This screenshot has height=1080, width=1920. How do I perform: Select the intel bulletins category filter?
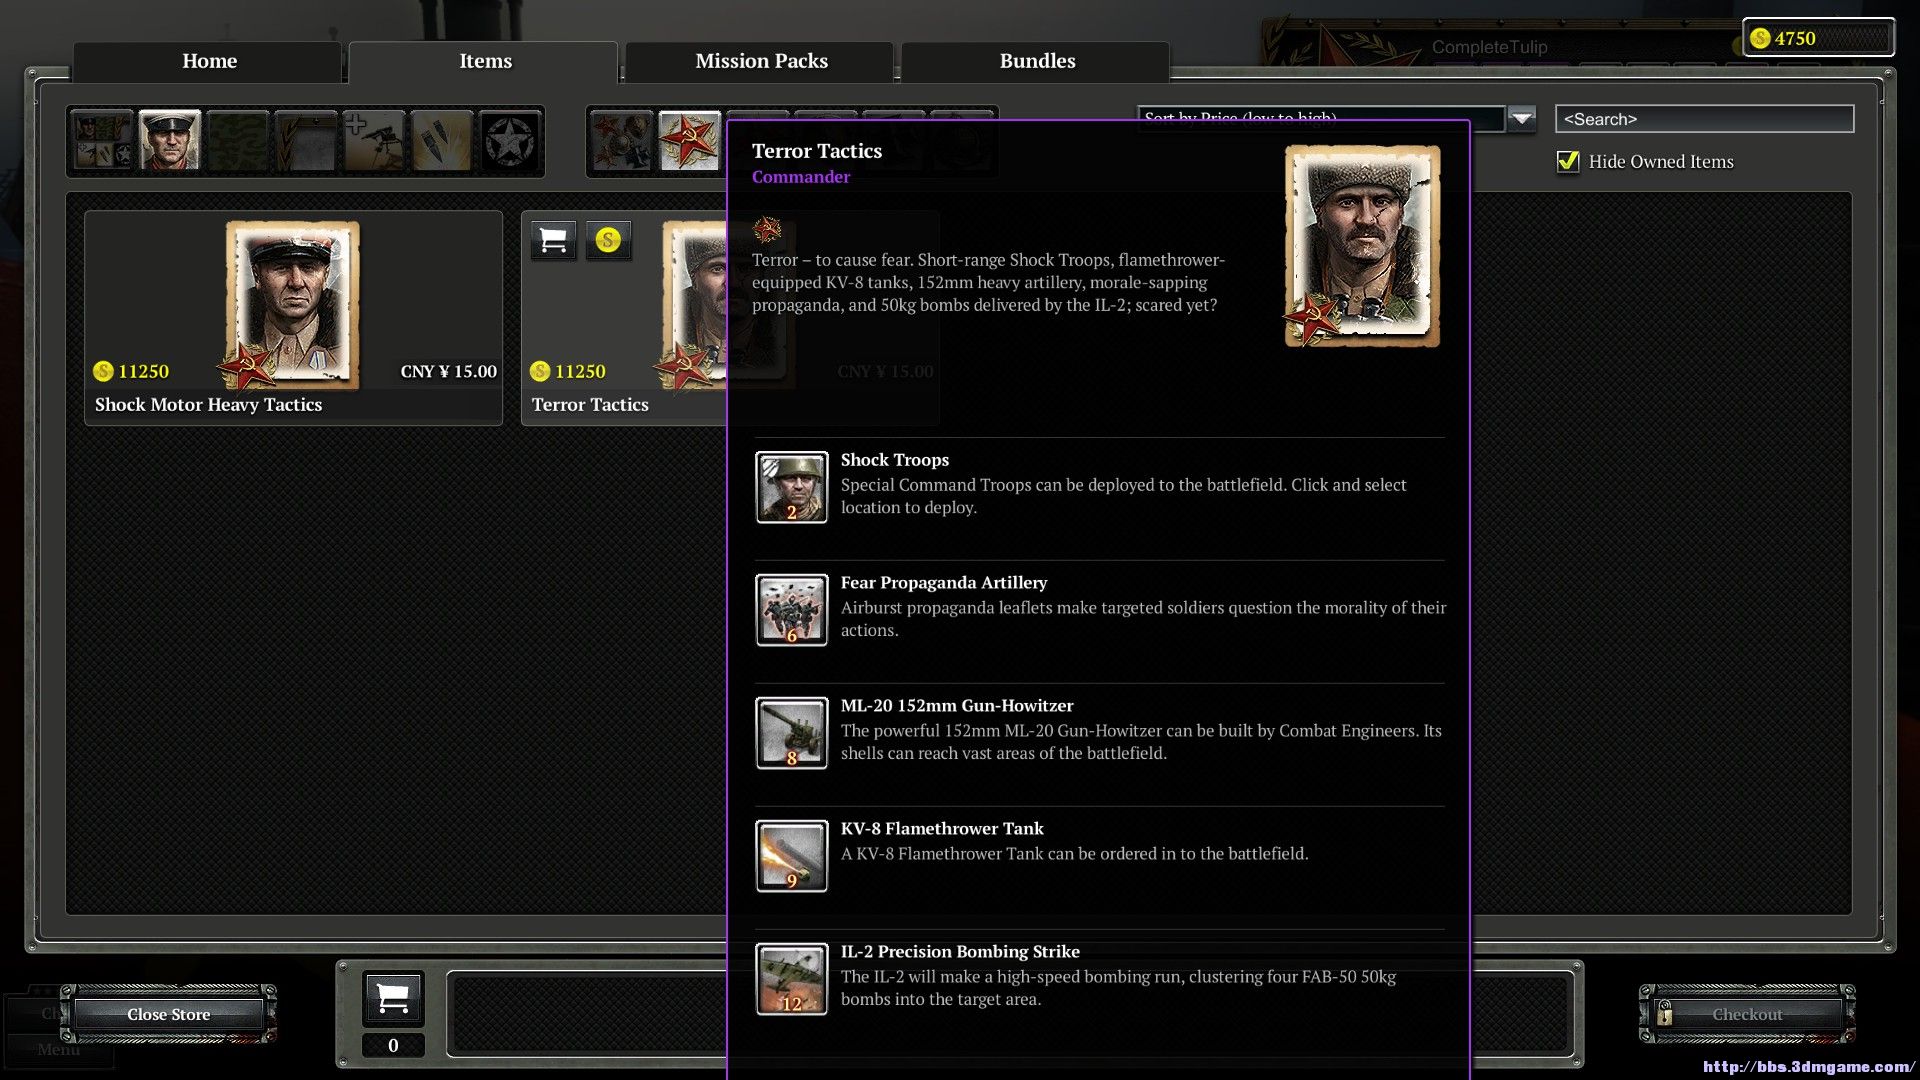373,141
